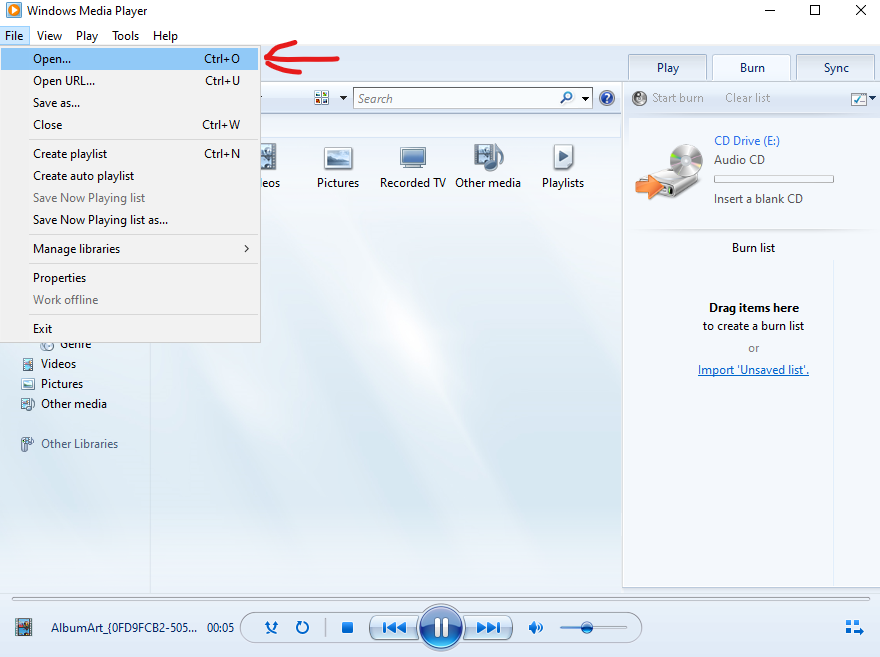This screenshot has height=657, width=880.
Task: Open the Burn options dropdown
Action: 863,99
